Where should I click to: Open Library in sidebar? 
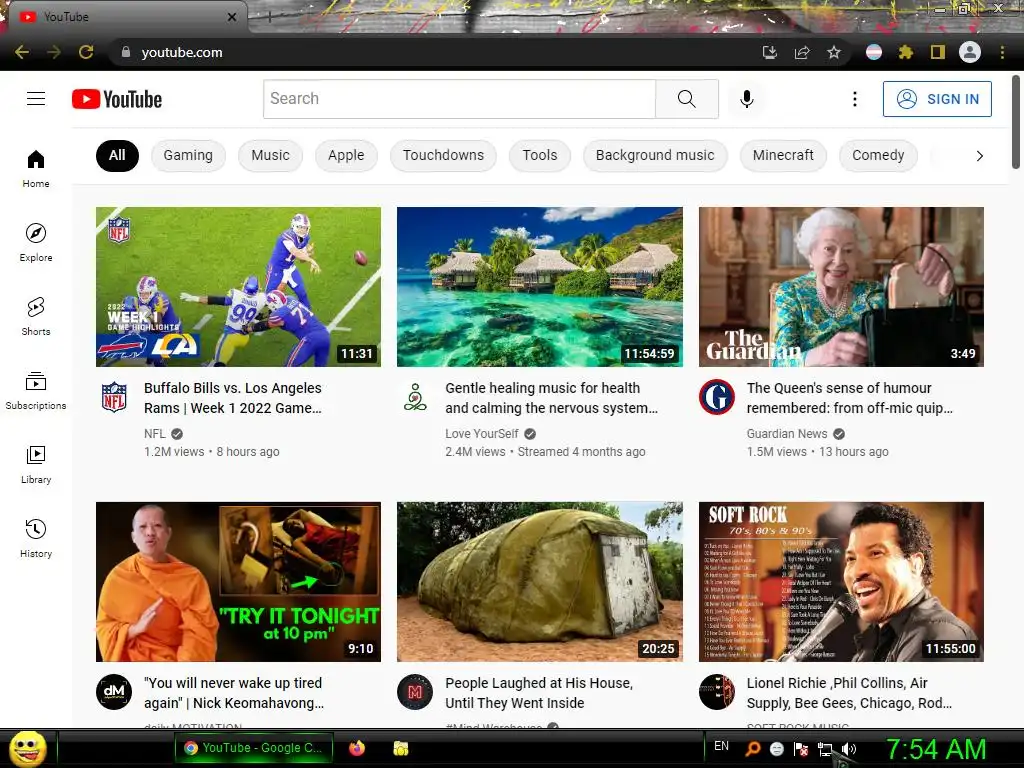[36, 464]
